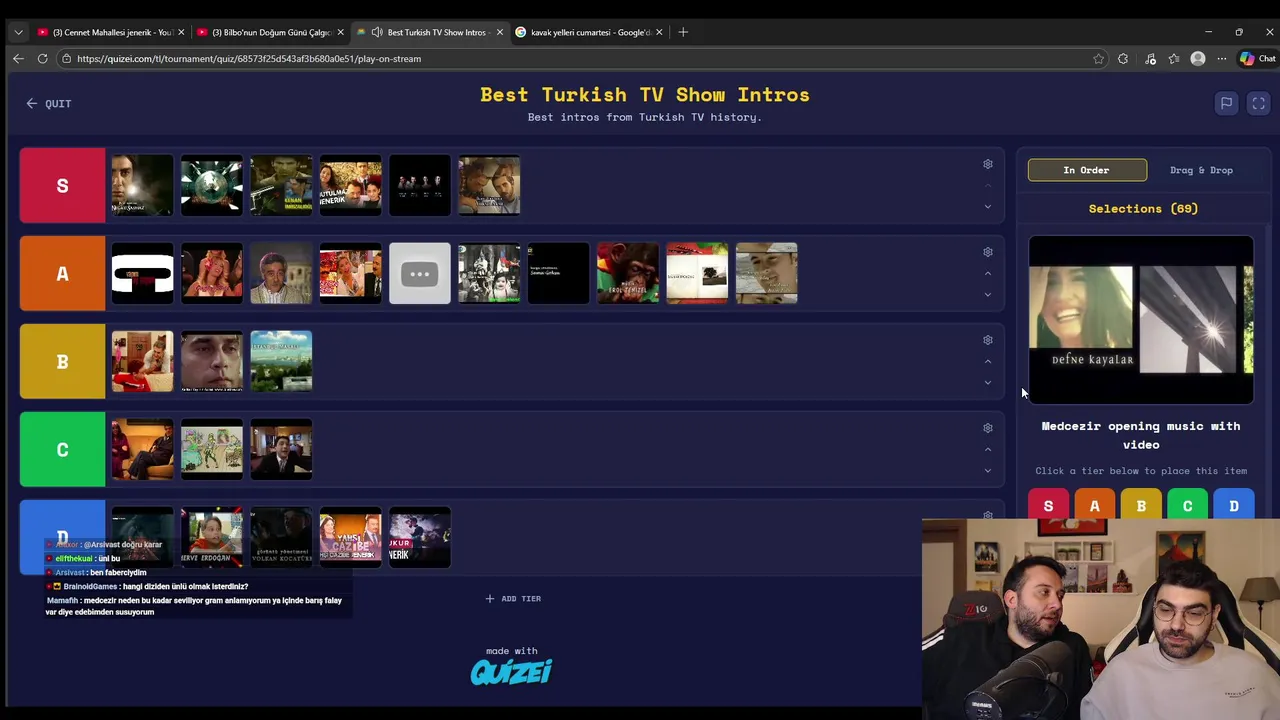Move the A tier down with chevron
This screenshot has height=720, width=1280.
(x=988, y=295)
